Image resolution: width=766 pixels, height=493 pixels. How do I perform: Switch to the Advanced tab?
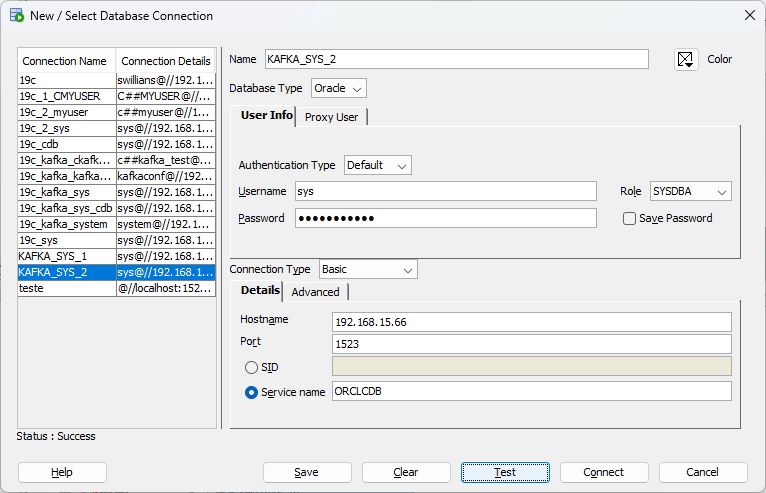(315, 292)
